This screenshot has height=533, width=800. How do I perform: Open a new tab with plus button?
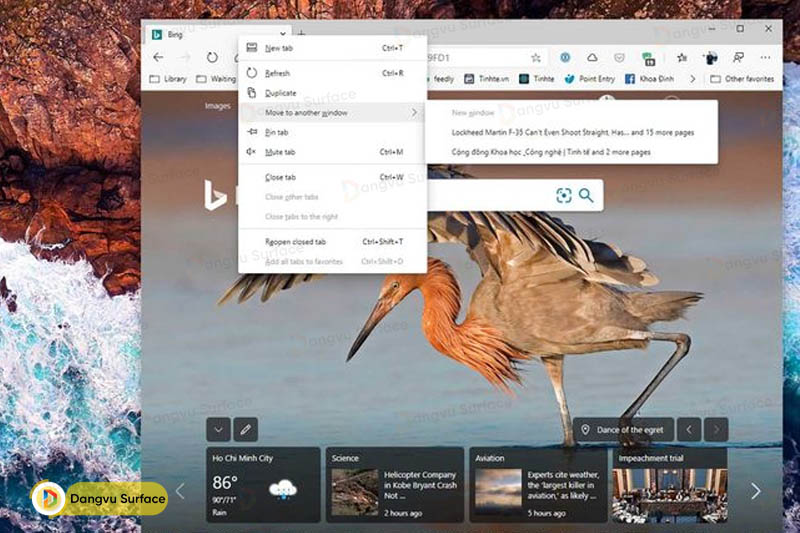[302, 34]
